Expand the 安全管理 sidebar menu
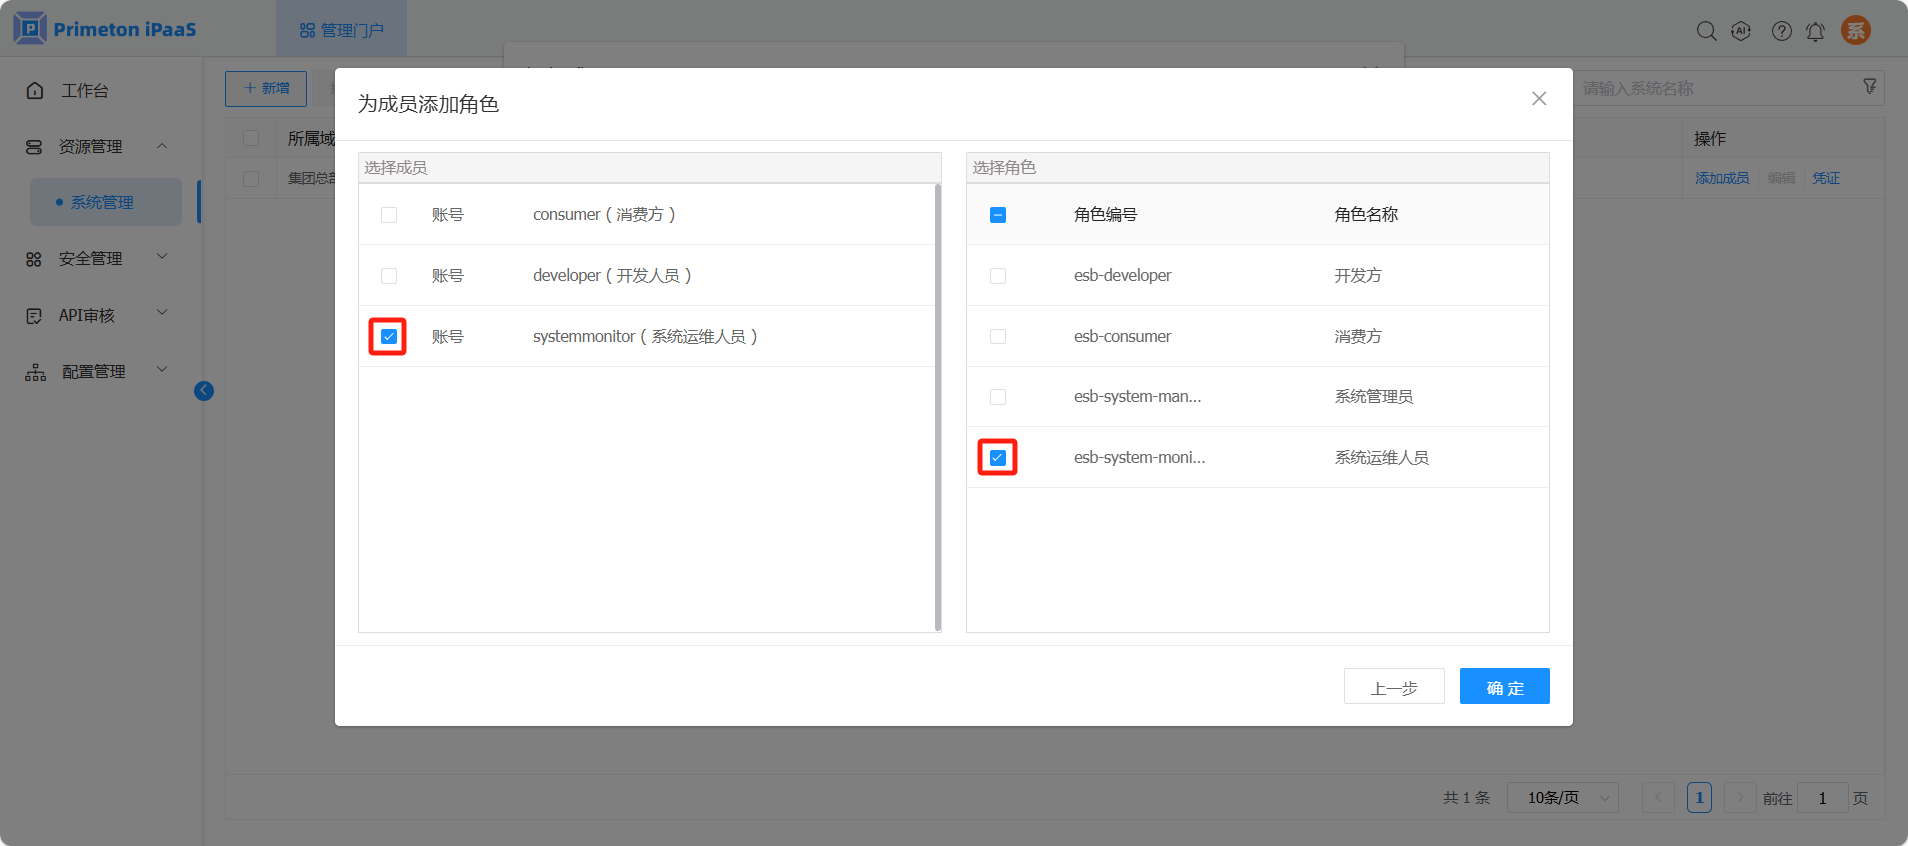Viewport: 1908px width, 846px height. point(96,258)
